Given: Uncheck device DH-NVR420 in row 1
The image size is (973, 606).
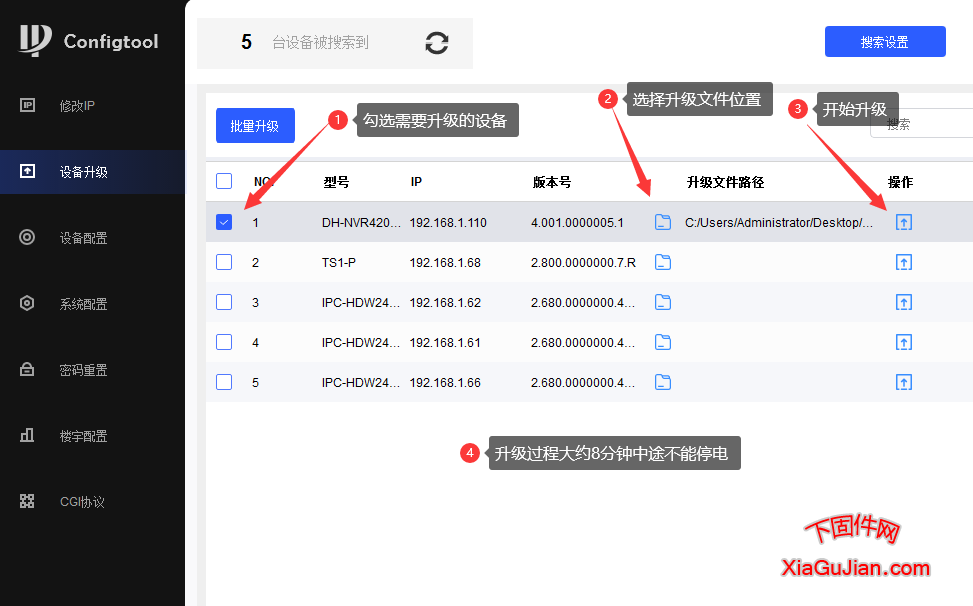Looking at the screenshot, I should pyautogui.click(x=224, y=222).
